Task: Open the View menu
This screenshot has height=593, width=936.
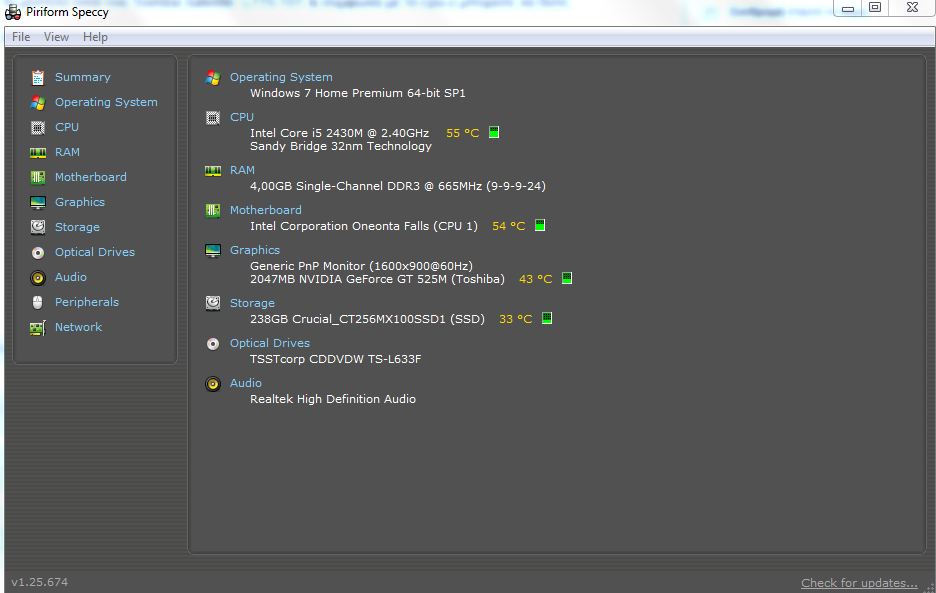Action: tap(56, 37)
